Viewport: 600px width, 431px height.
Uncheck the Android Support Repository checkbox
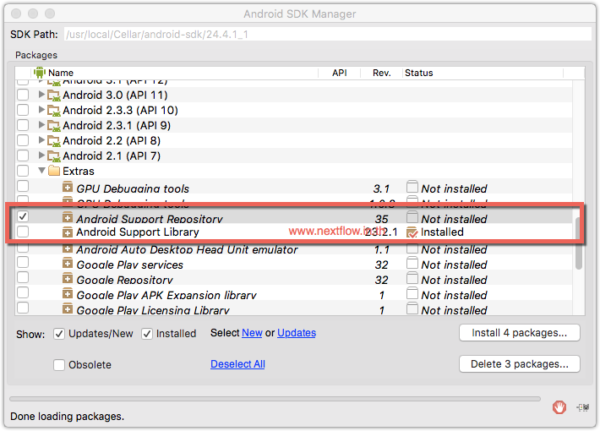tap(22, 217)
